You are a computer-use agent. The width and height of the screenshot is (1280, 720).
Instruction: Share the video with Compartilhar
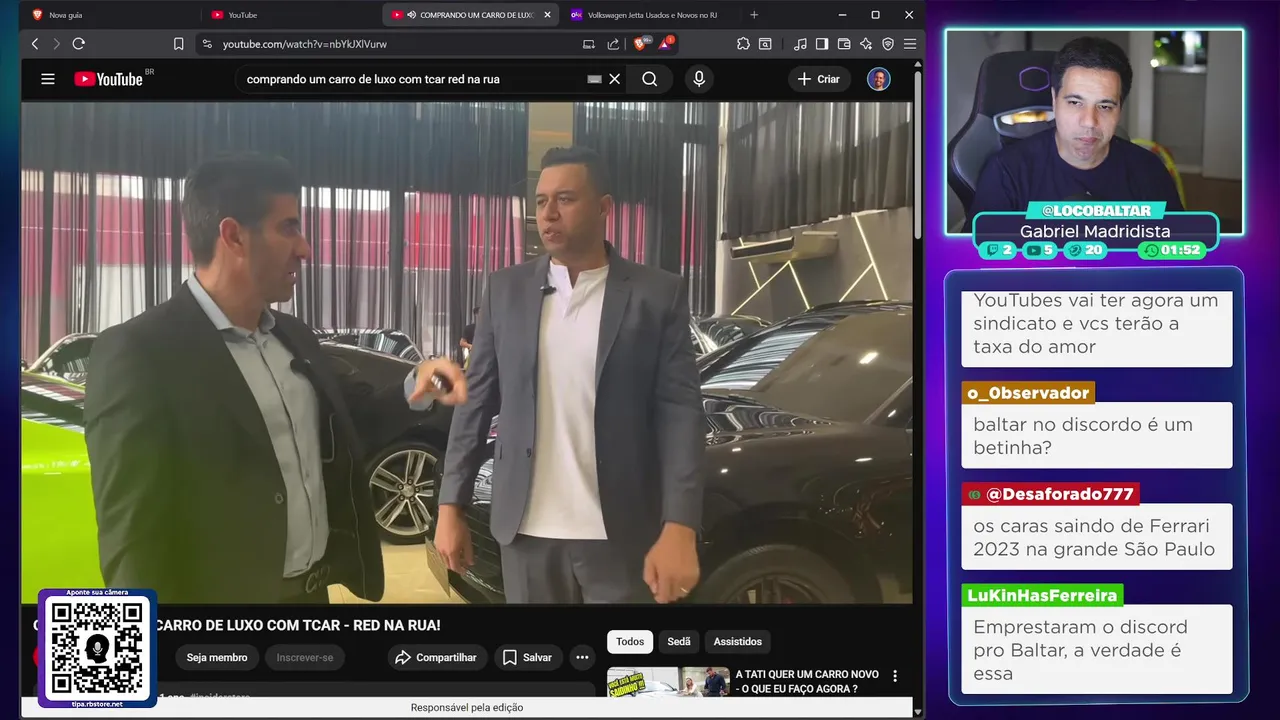(437, 657)
